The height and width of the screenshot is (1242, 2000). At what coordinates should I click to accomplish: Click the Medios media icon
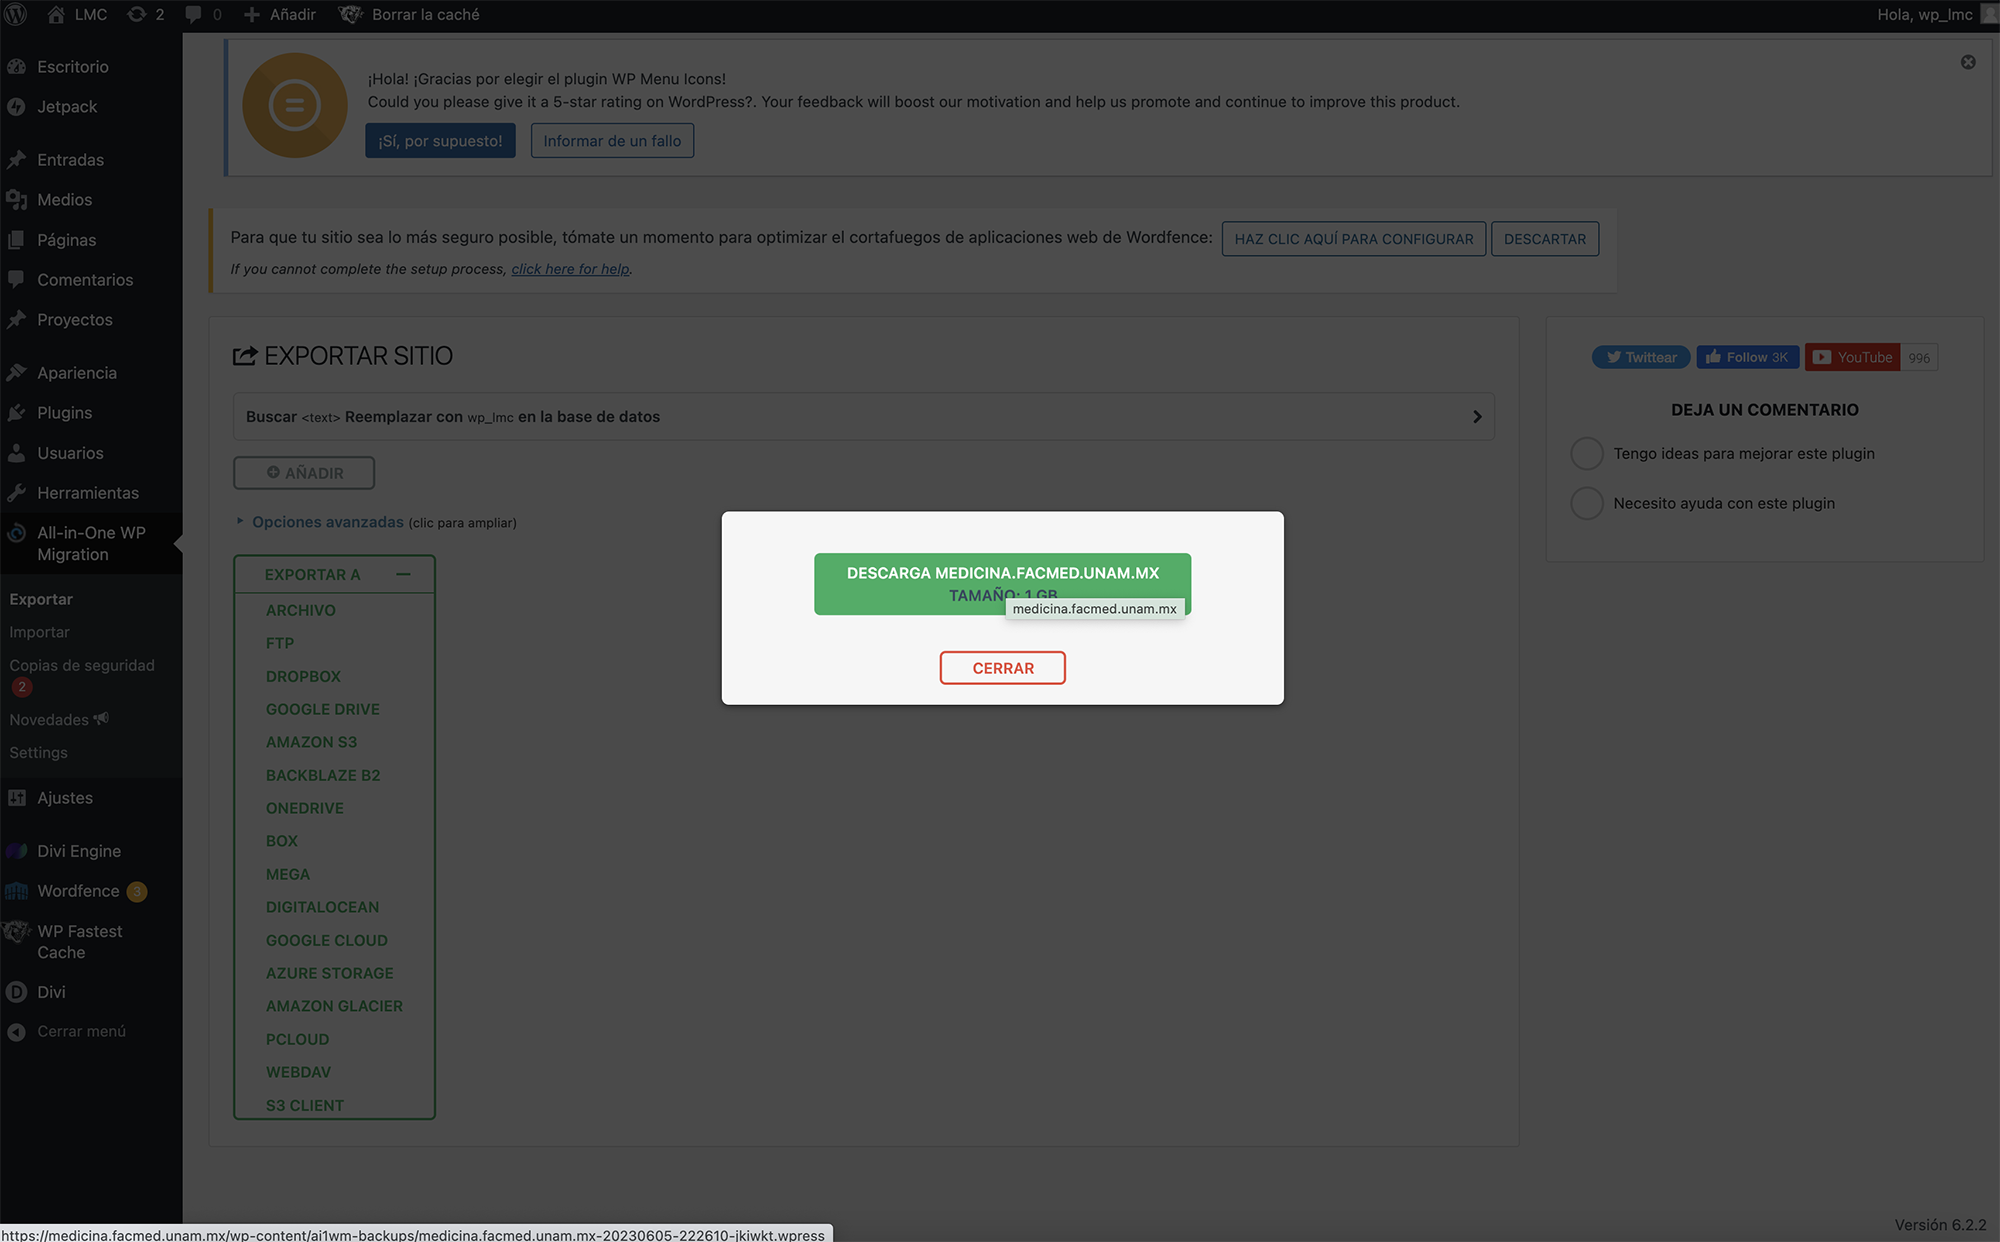pyautogui.click(x=16, y=199)
